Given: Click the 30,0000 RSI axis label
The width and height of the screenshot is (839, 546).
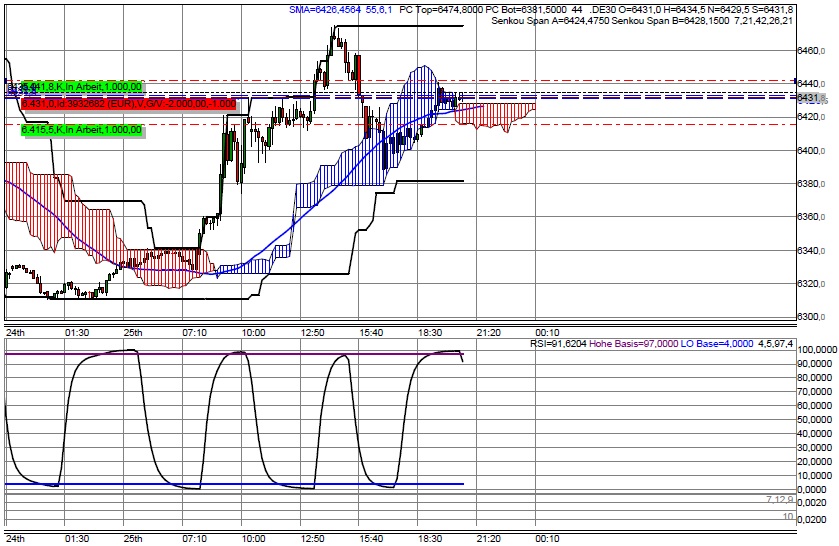Looking at the screenshot, I should click(x=815, y=448).
